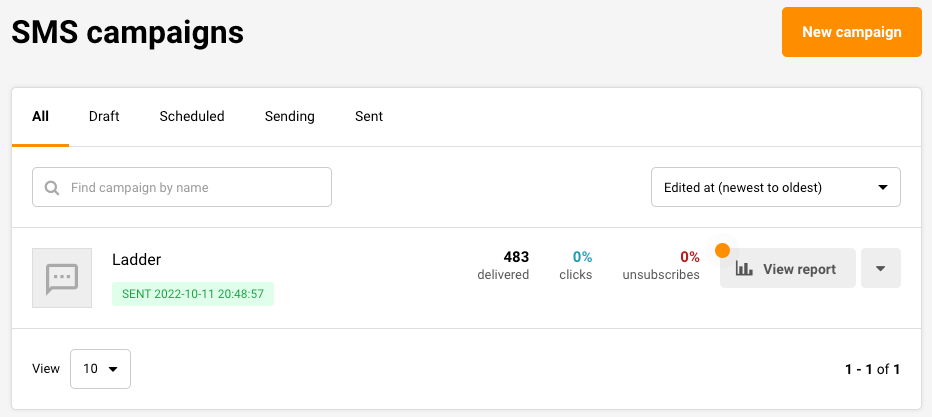Switch to the Draft tab
Image resolution: width=932 pixels, height=417 pixels.
tap(104, 116)
